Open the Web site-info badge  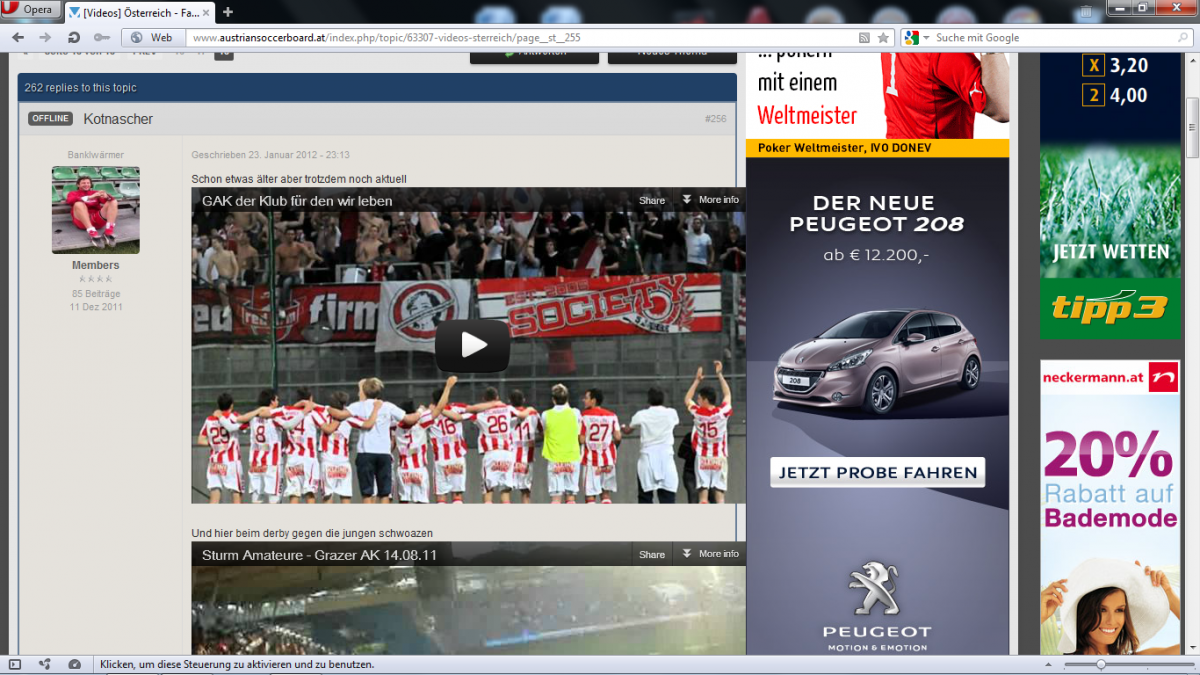click(x=154, y=37)
